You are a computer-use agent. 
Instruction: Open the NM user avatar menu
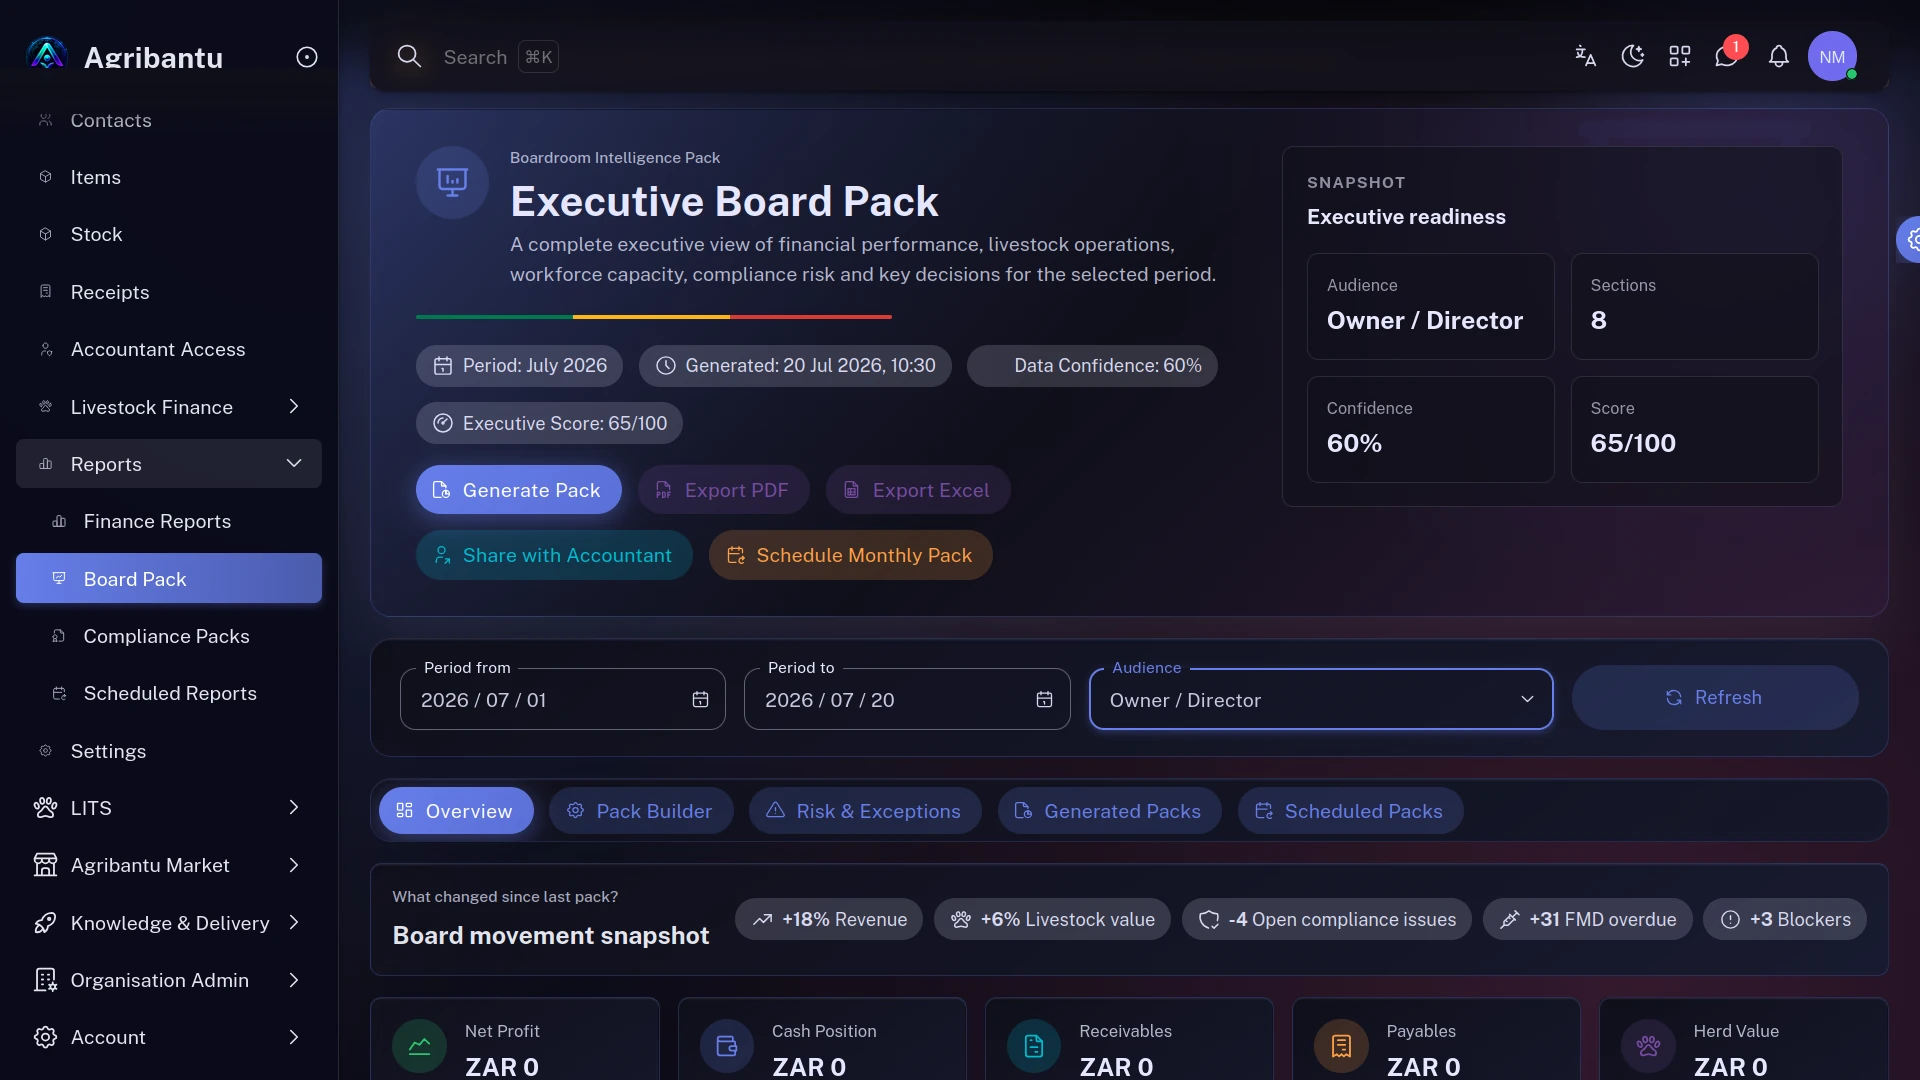pos(1832,57)
